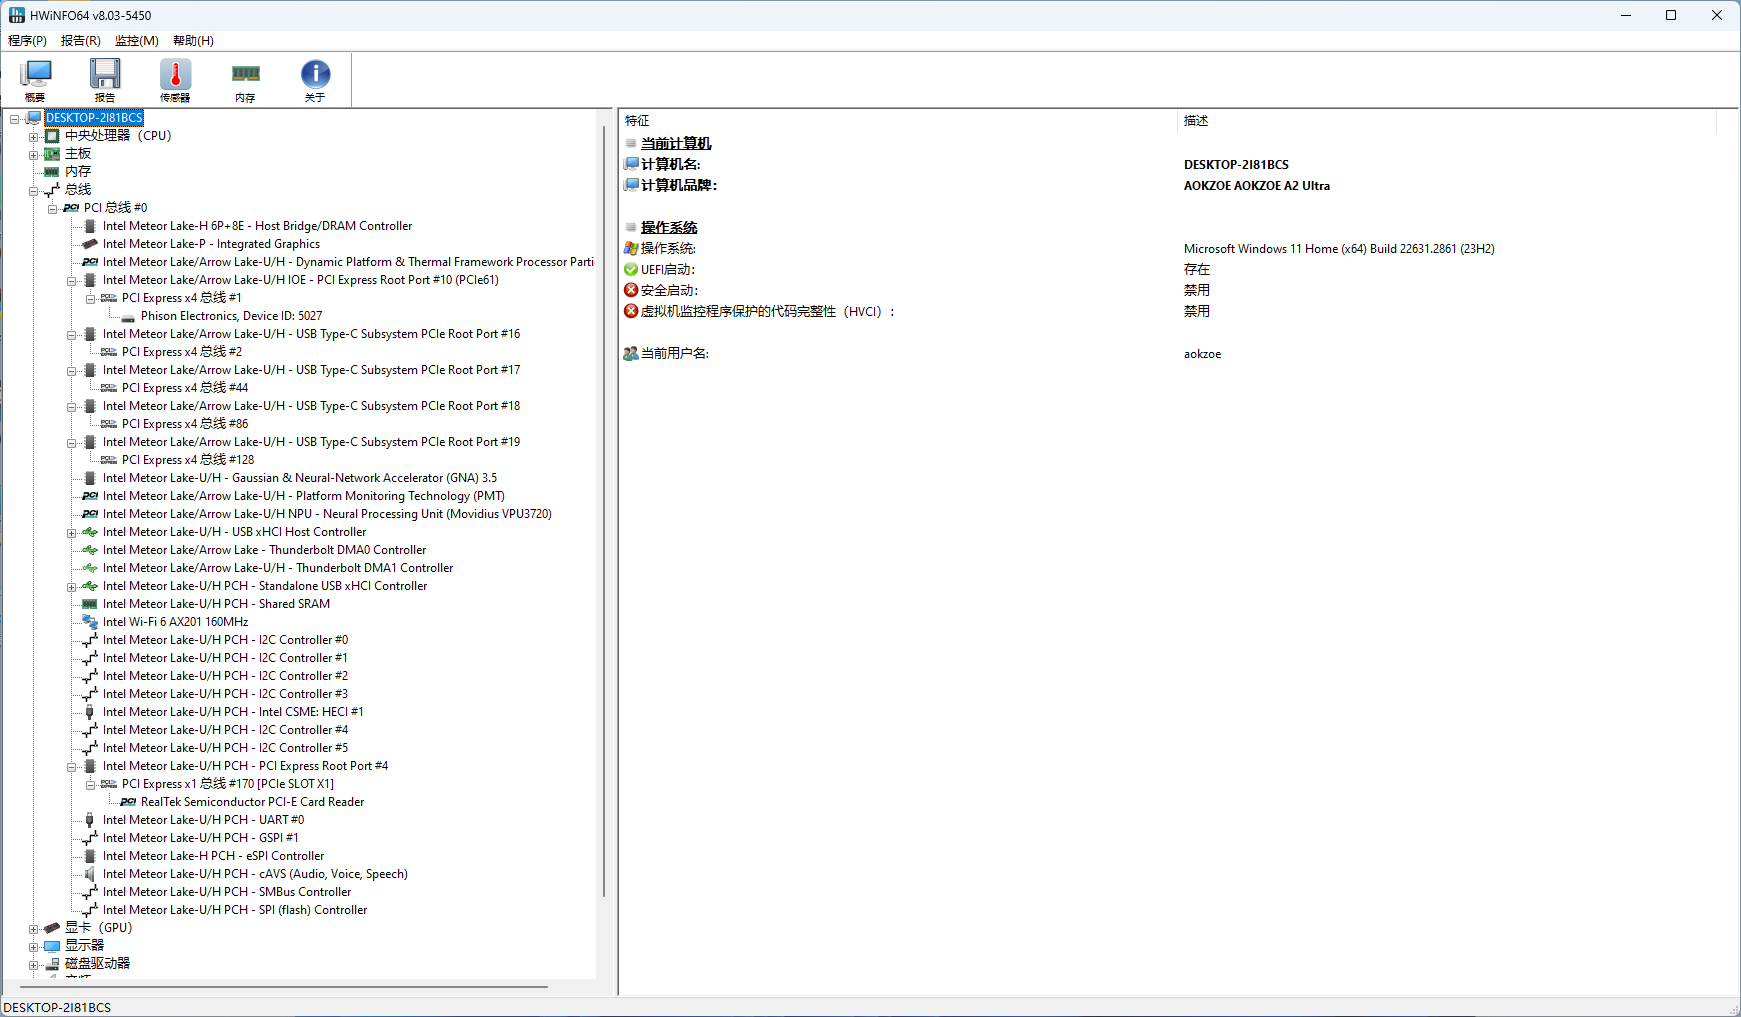Select the DESKTOP-2I81BCS root tree item

94,118
